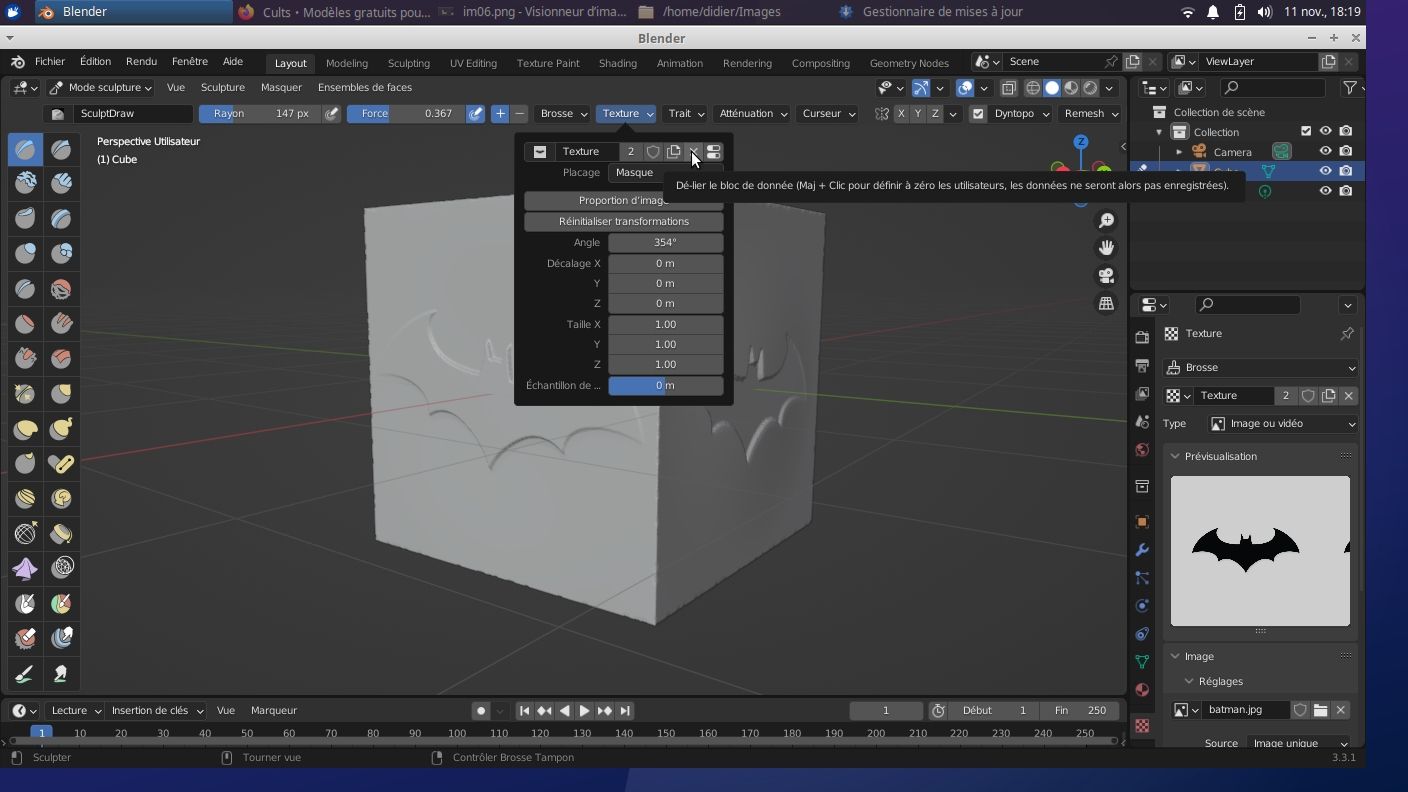This screenshot has height=792, width=1408.
Task: Open the Type Image ou vidéo dropdown
Action: 1282,424
